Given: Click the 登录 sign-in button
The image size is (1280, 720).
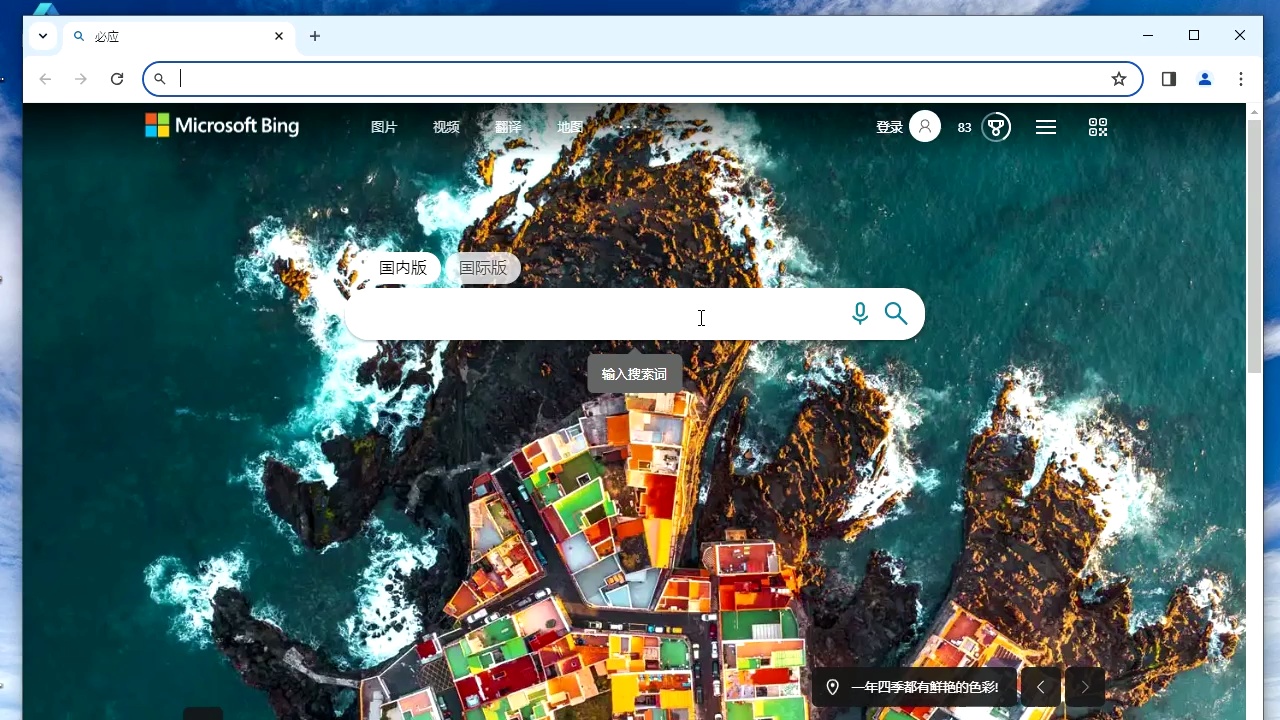Looking at the screenshot, I should pyautogui.click(x=889, y=127).
